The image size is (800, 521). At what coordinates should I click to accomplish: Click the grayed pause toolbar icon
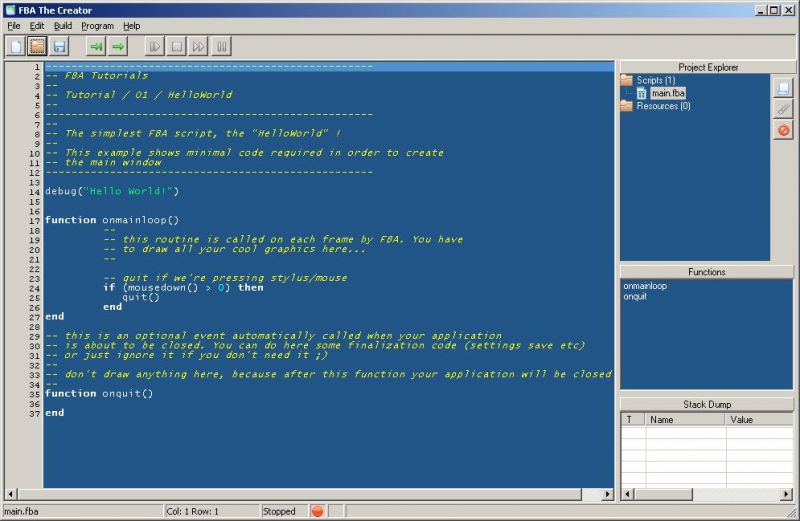(x=221, y=46)
